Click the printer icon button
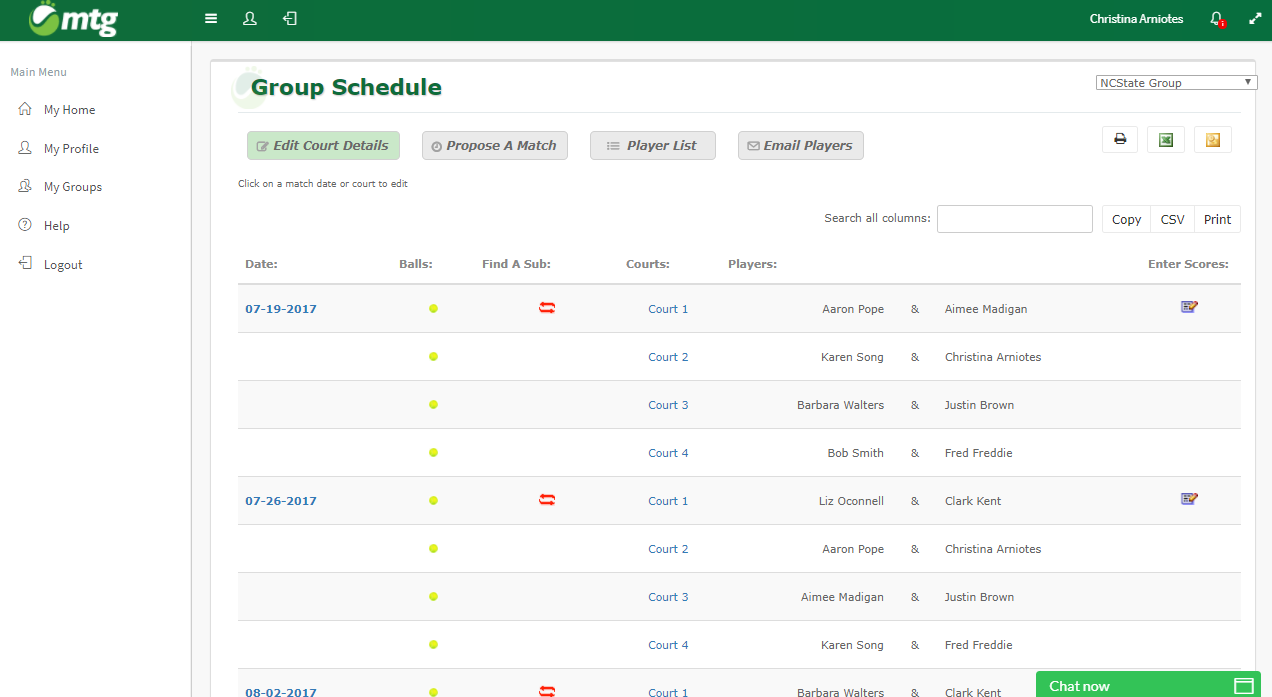 pos(1120,140)
